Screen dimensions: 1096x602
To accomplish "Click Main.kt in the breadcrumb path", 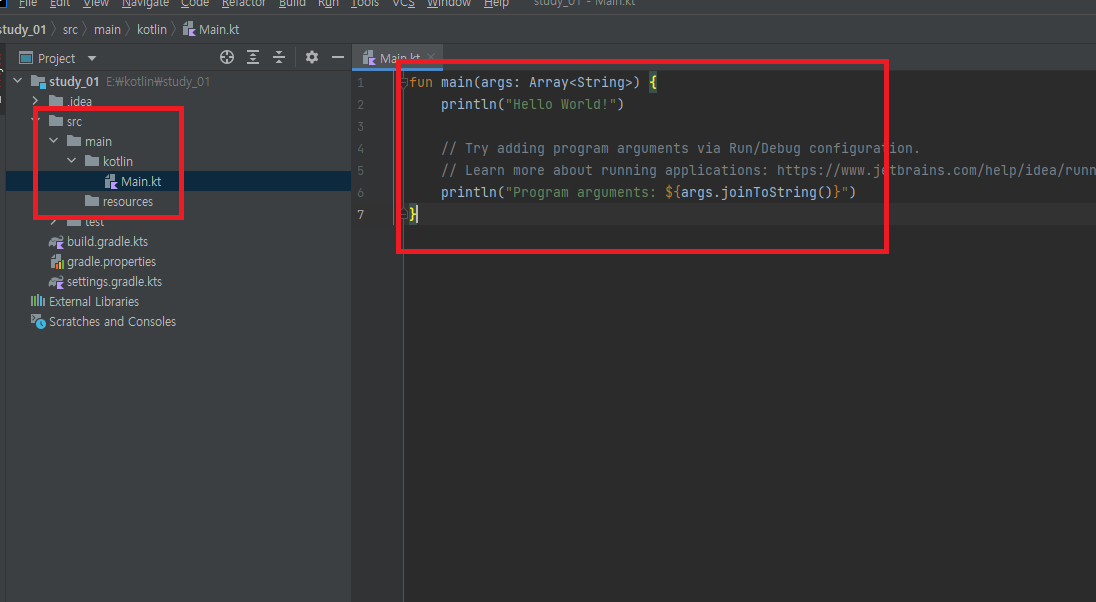I will coord(211,29).
